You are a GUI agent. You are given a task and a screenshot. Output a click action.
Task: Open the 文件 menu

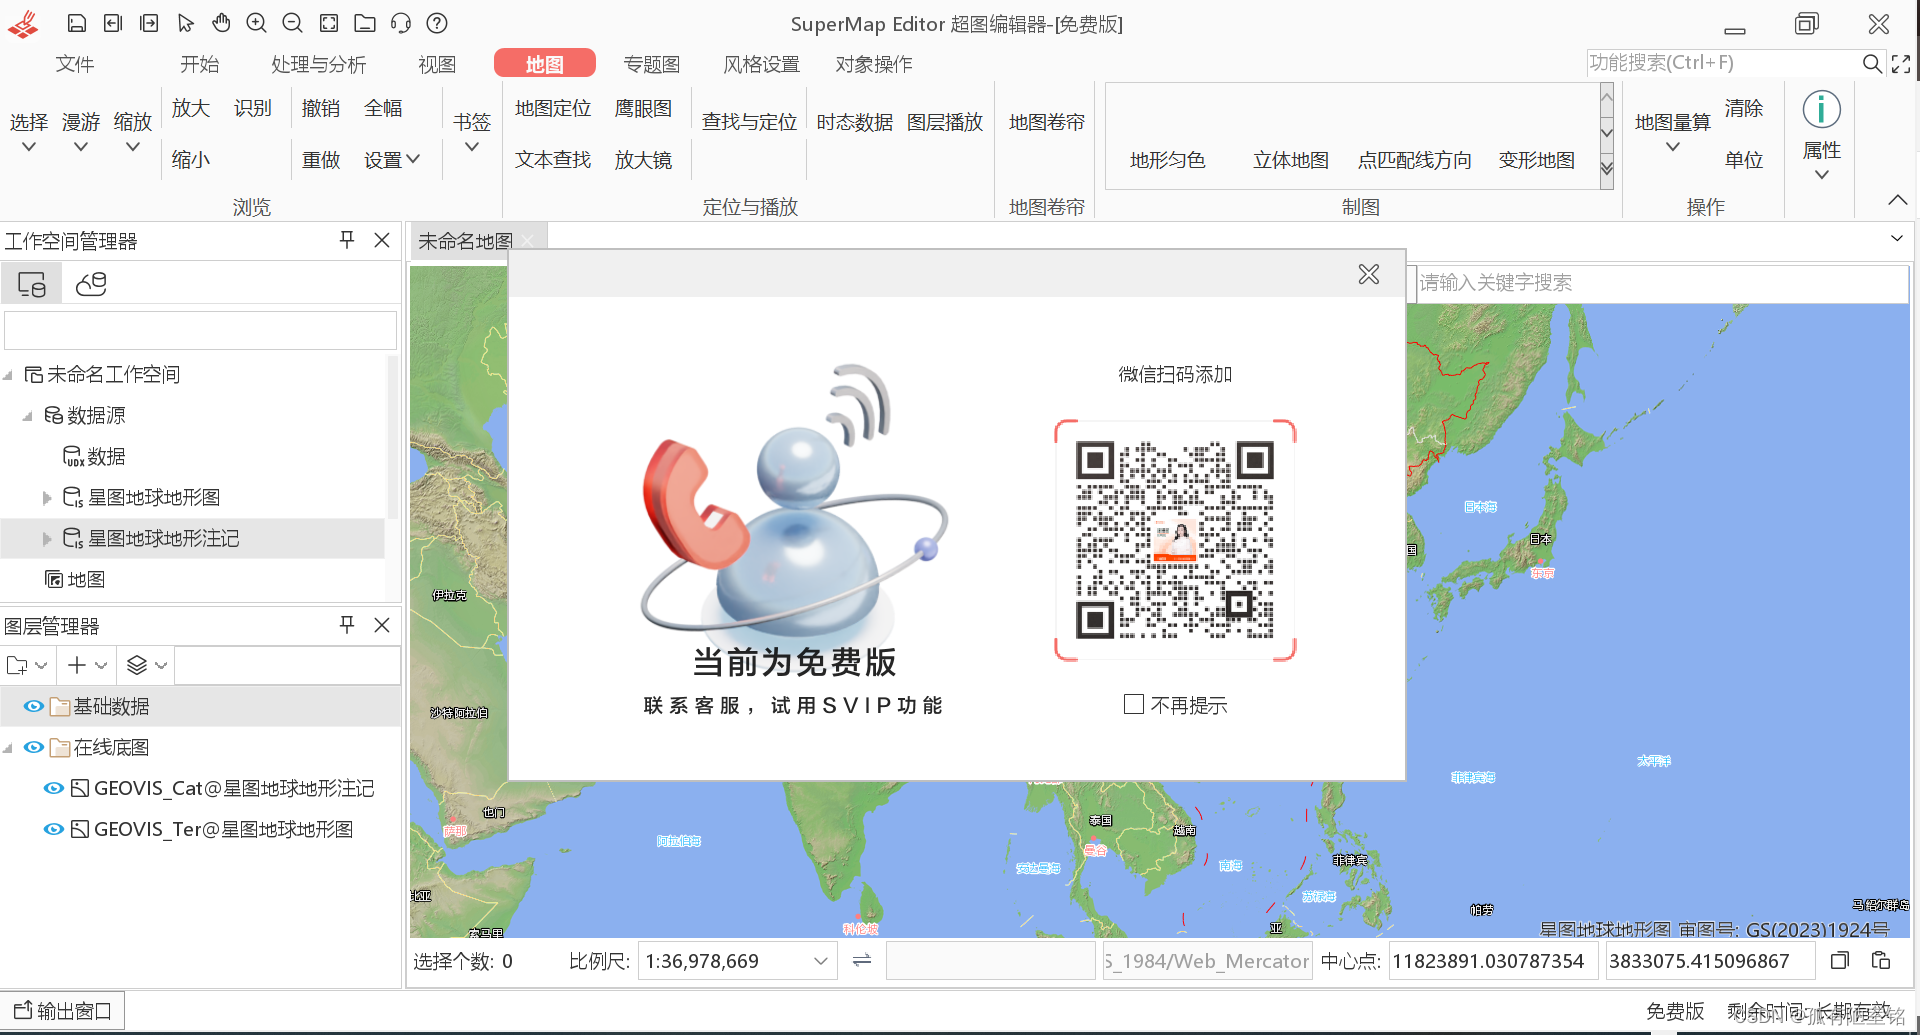[75, 64]
